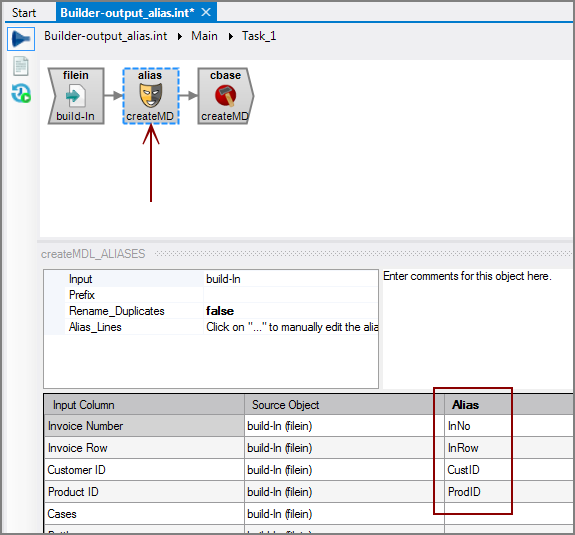Select the Alias_Lines property label
The height and width of the screenshot is (535, 575).
point(95,327)
